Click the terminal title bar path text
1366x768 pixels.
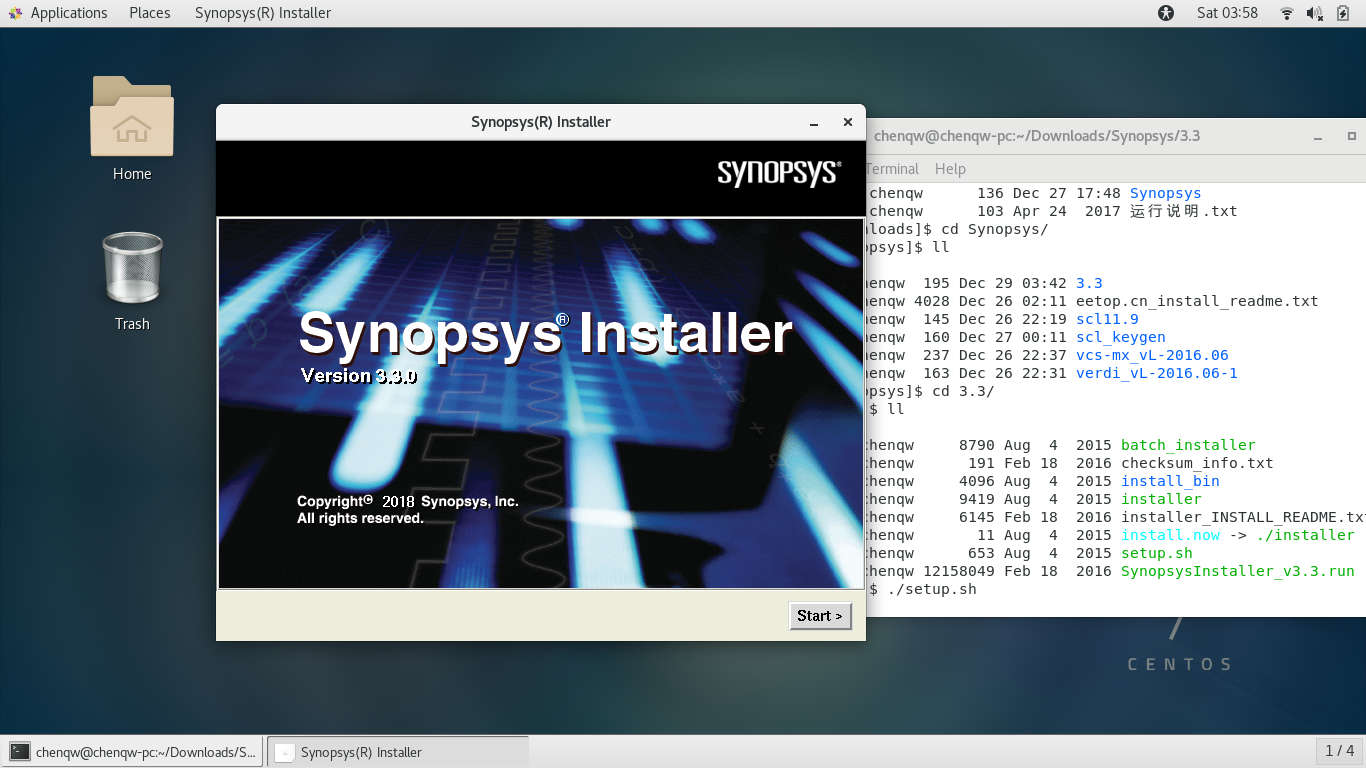[1037, 136]
